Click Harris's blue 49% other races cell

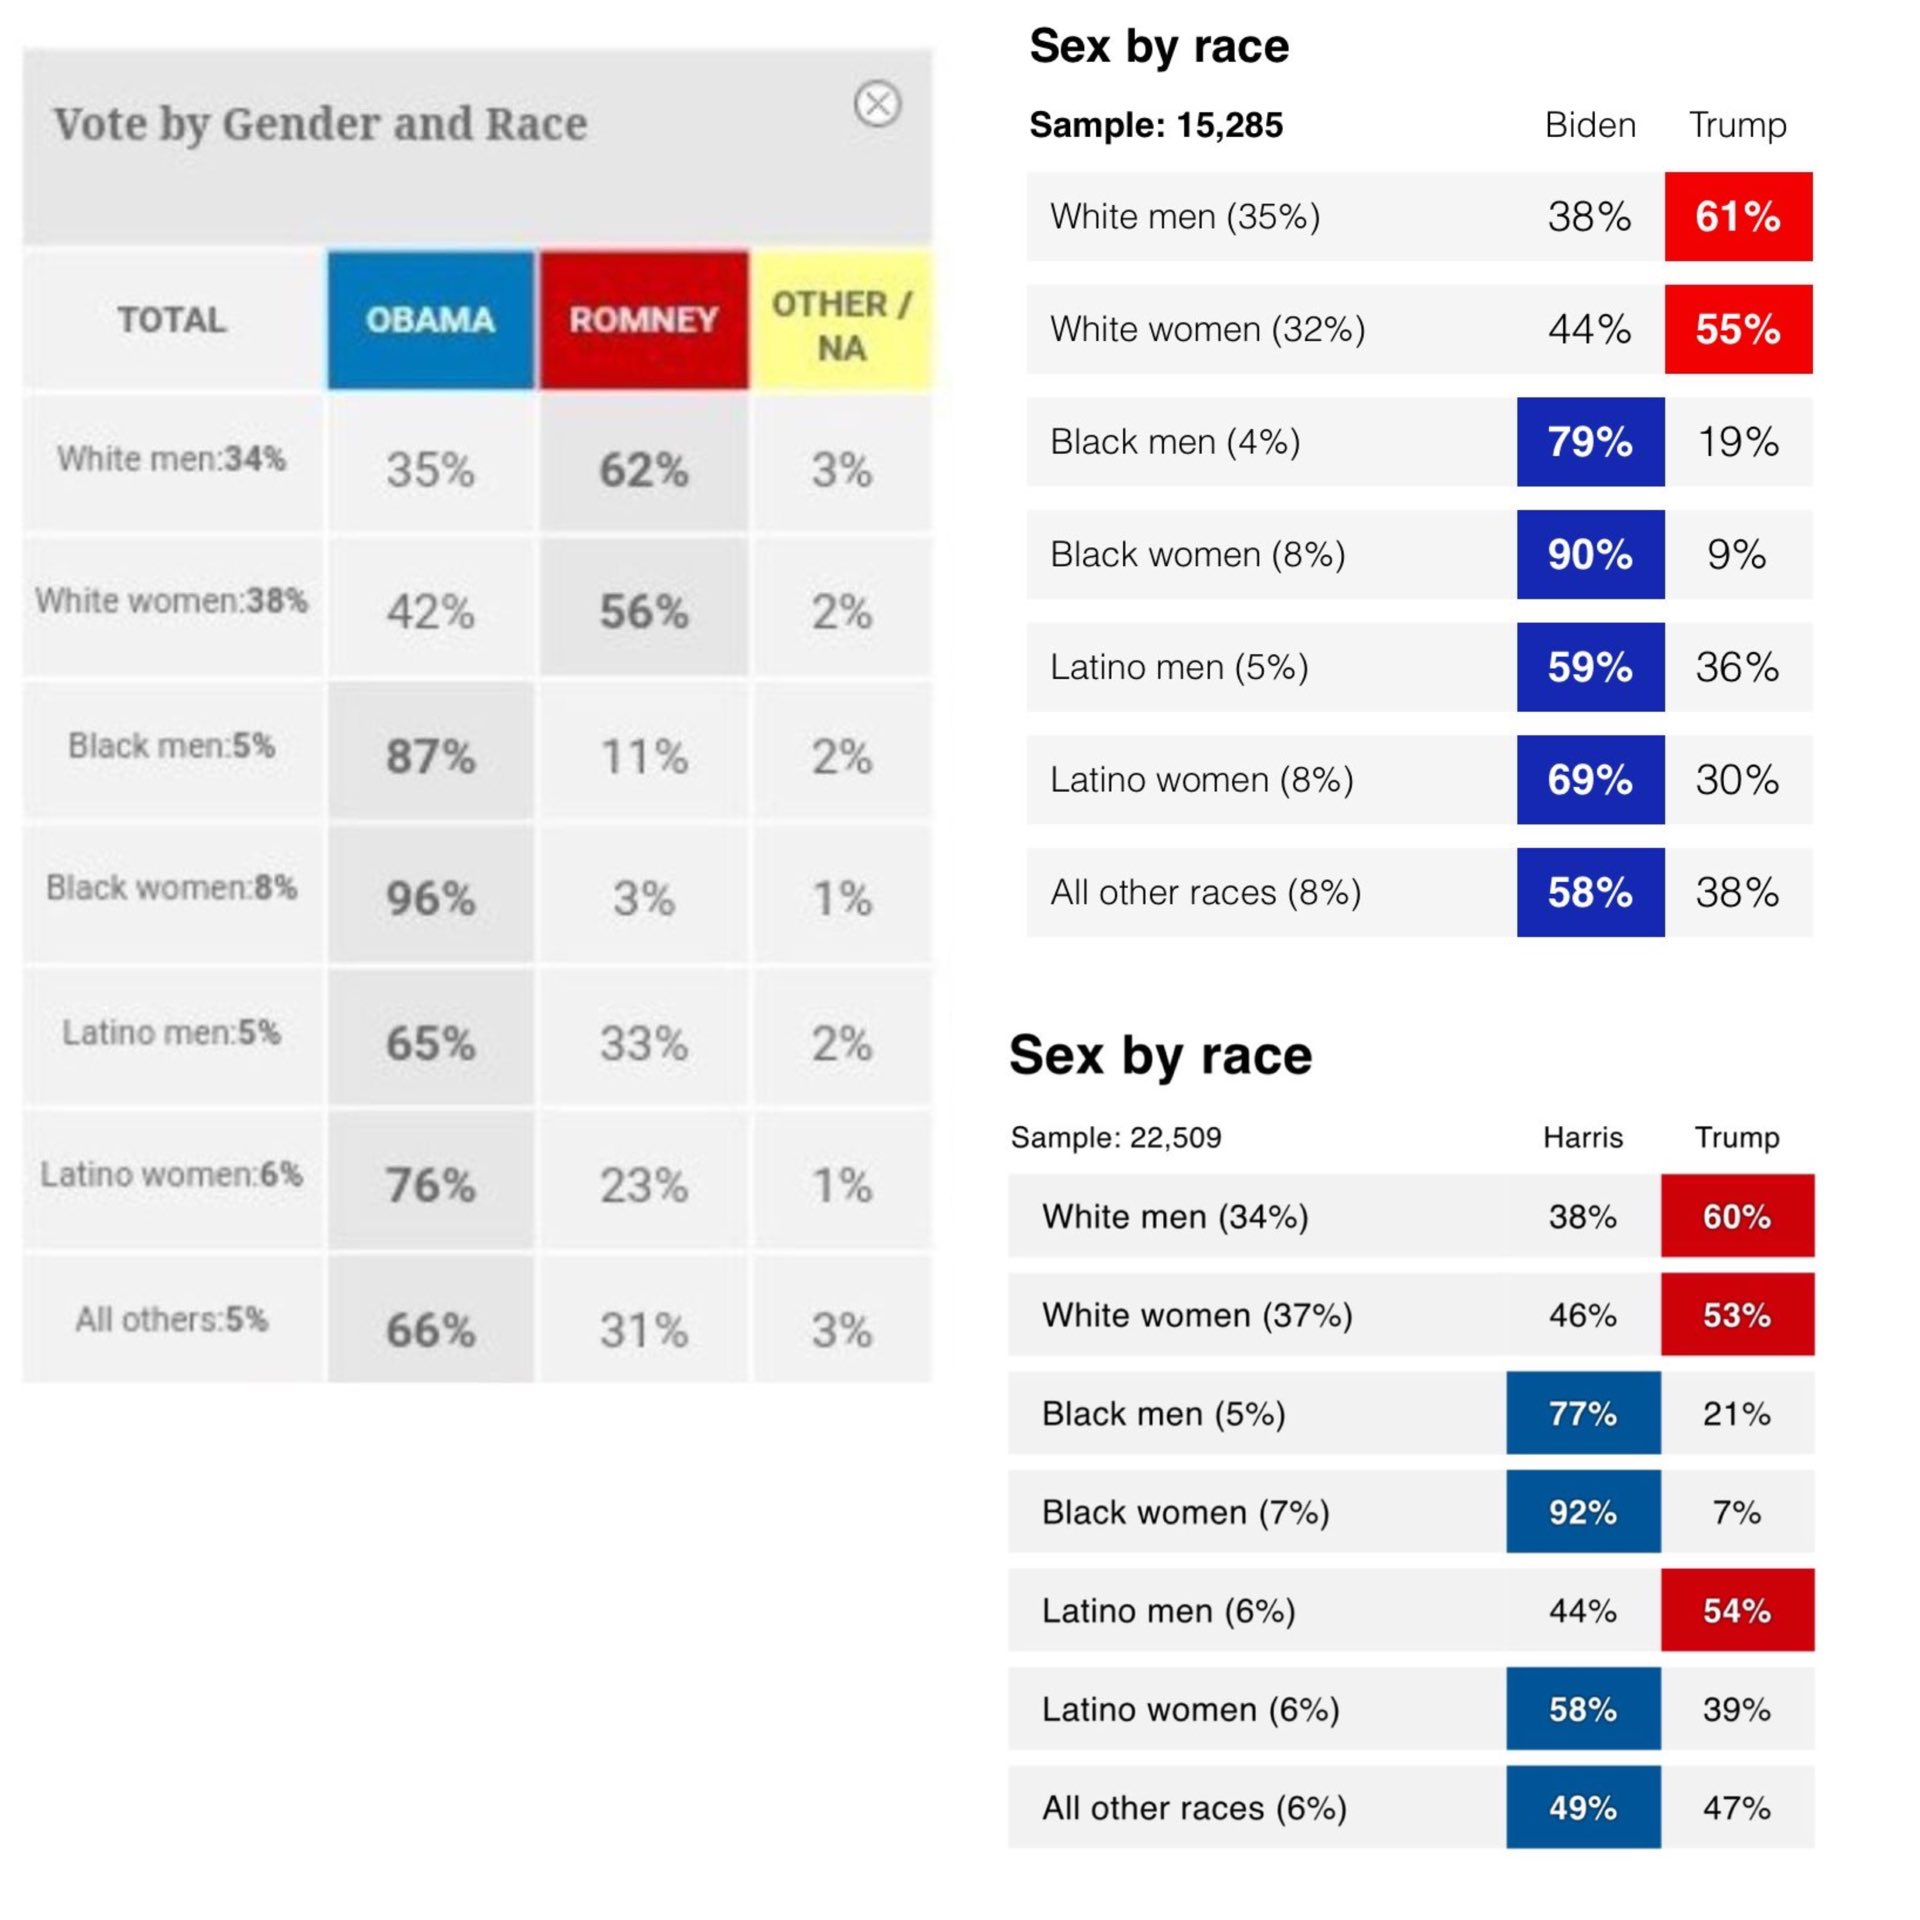click(1583, 1807)
